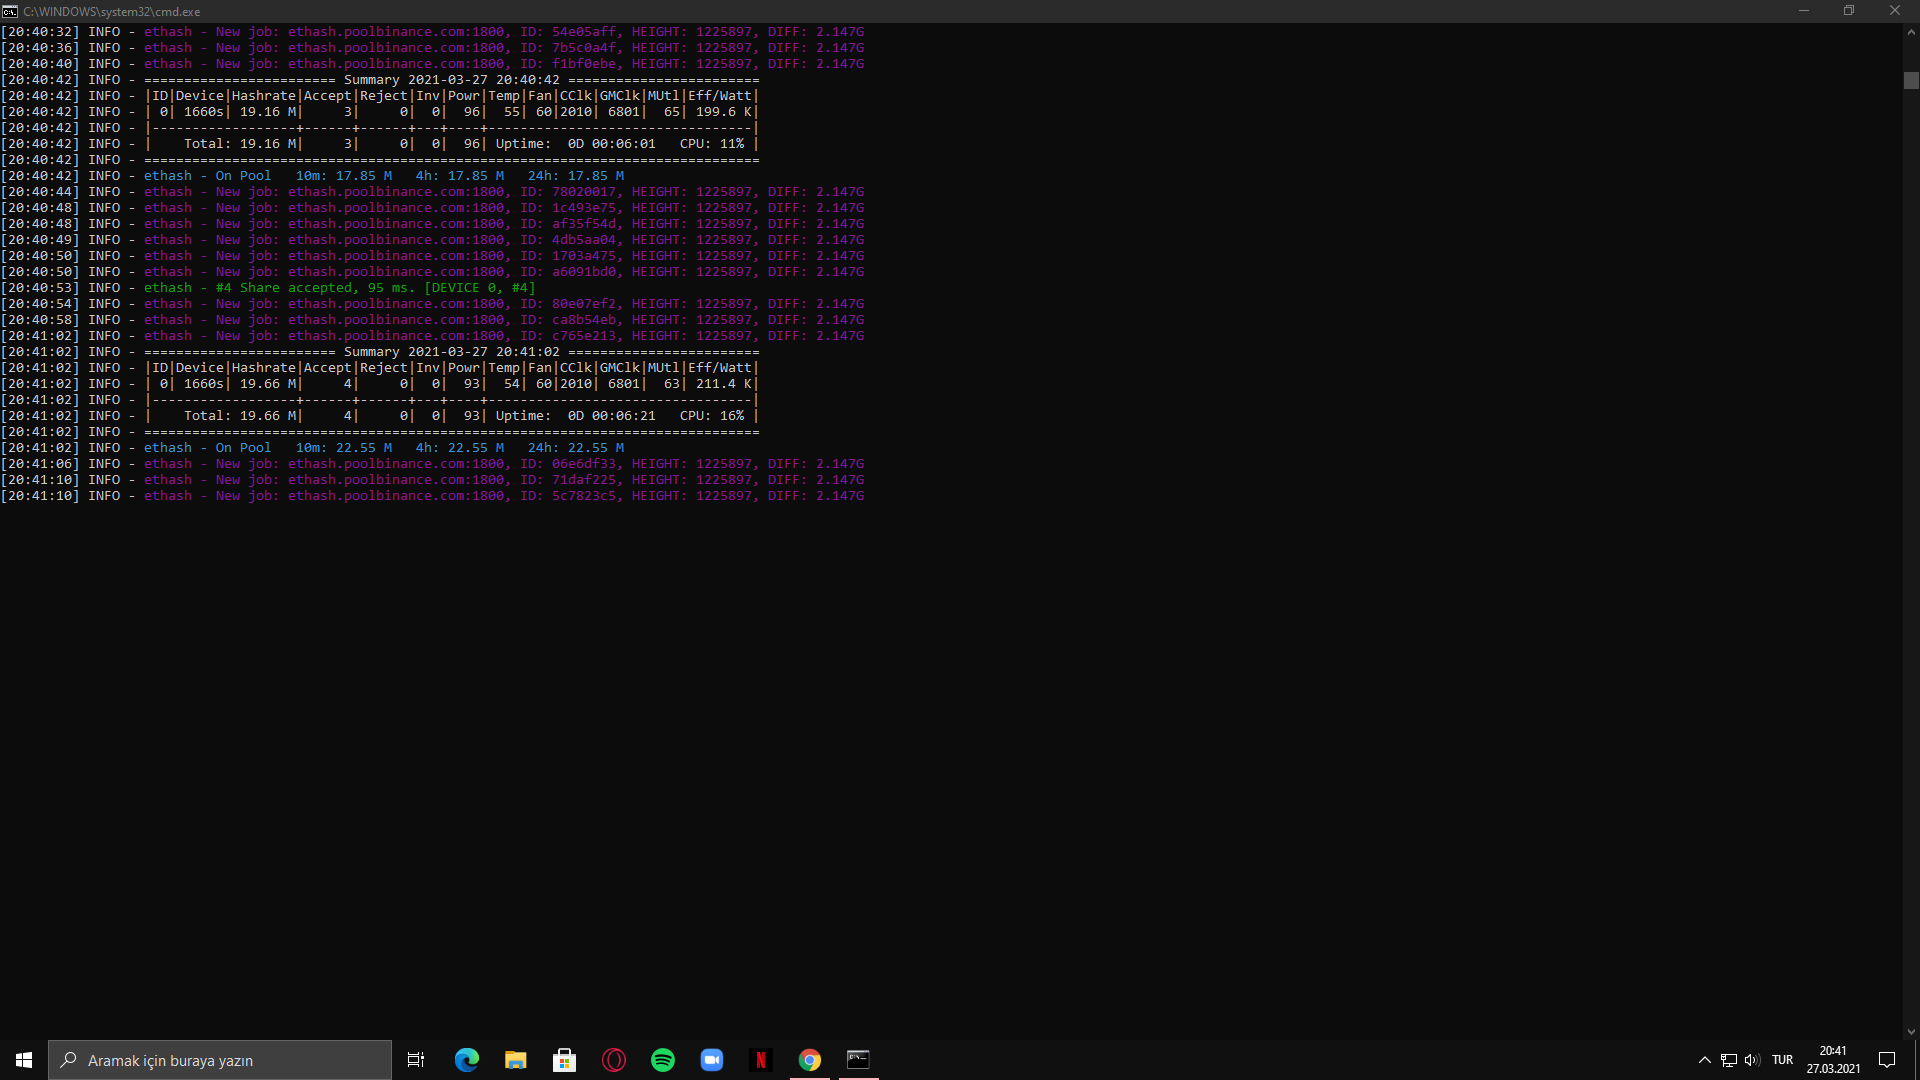Click the job ID '54e05aff'
The width and height of the screenshot is (1920, 1080).
pos(584,32)
